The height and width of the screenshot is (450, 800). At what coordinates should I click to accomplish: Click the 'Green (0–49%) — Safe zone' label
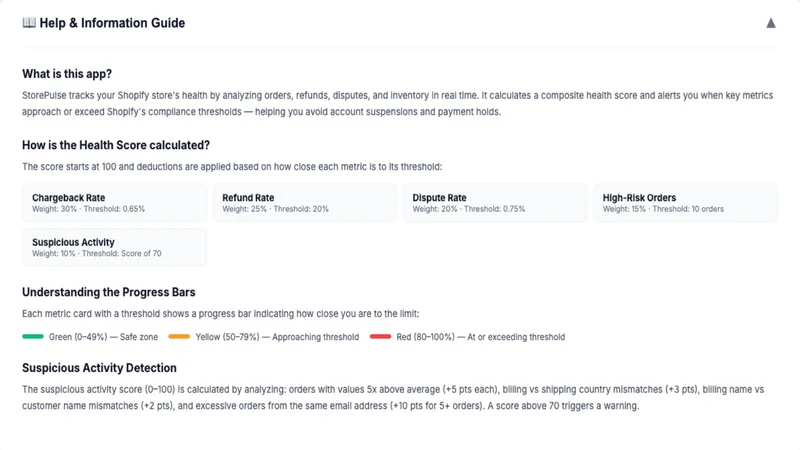(104, 337)
